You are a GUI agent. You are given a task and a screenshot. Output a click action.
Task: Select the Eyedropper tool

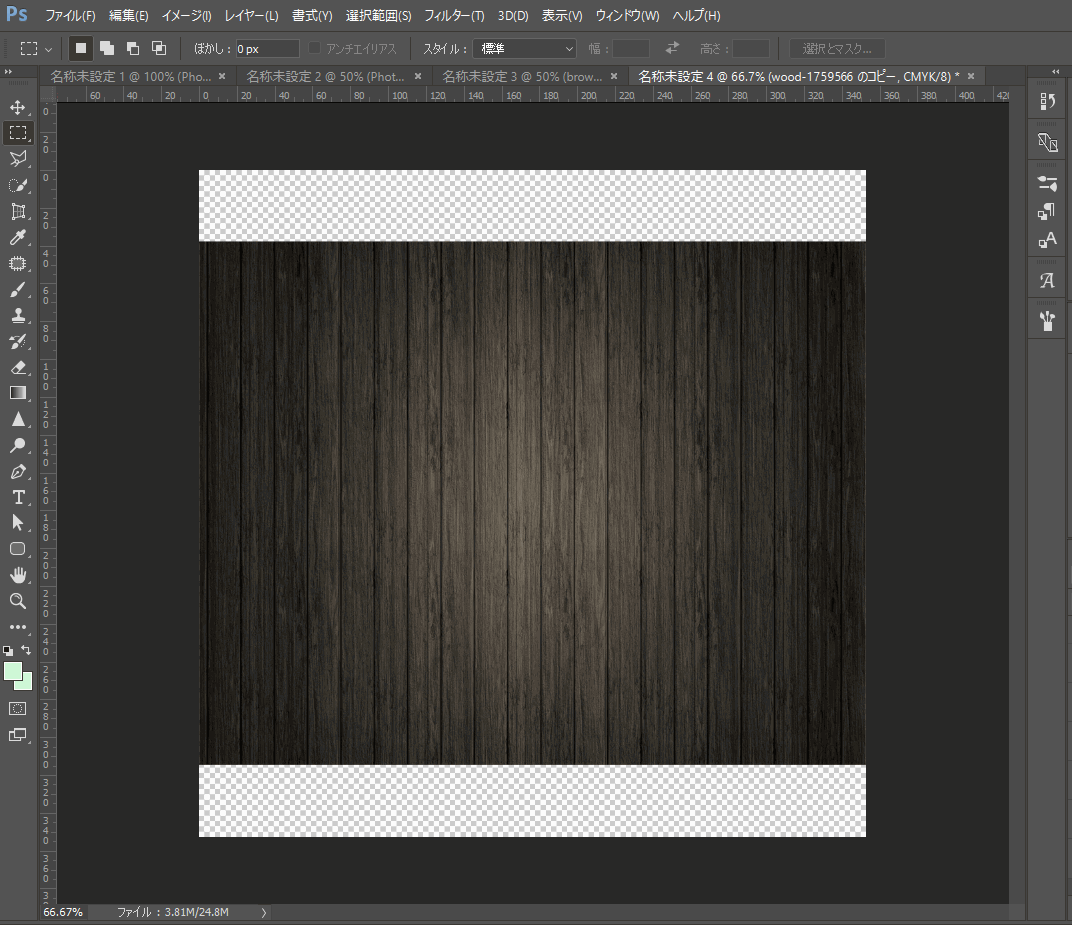[x=18, y=237]
